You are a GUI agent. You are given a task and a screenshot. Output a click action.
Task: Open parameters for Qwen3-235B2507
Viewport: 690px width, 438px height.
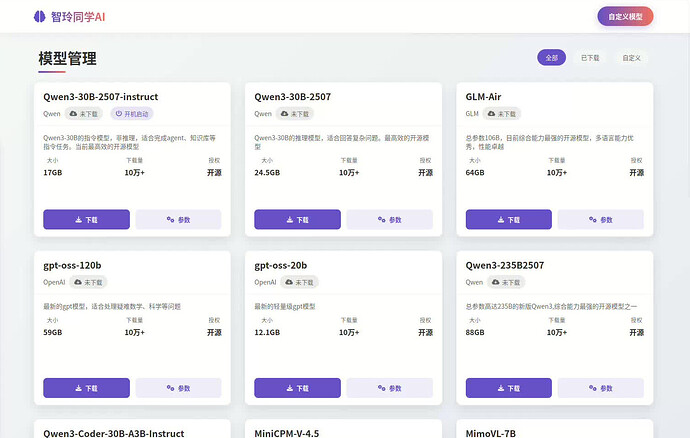(x=601, y=388)
